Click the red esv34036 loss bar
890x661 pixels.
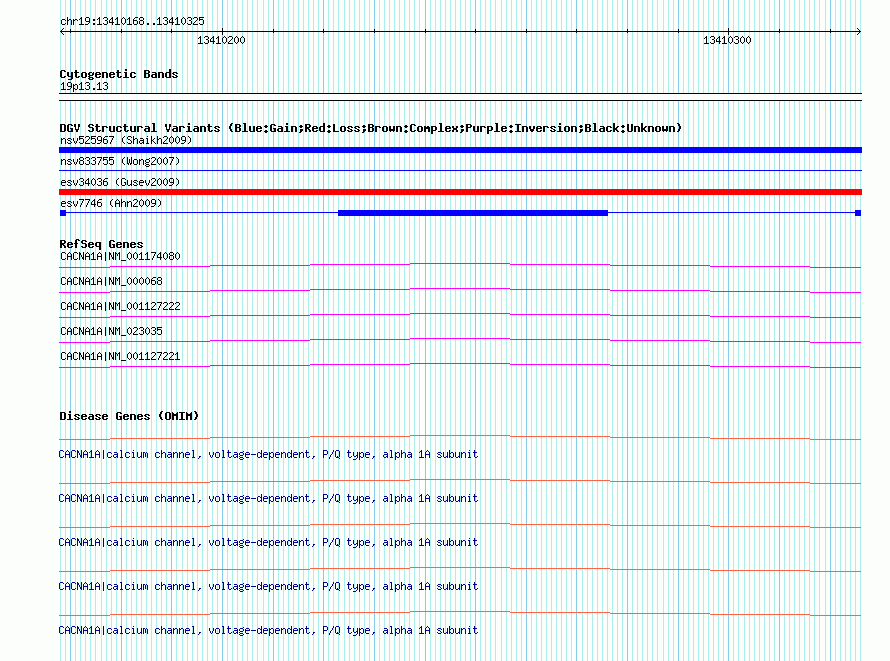[460, 192]
